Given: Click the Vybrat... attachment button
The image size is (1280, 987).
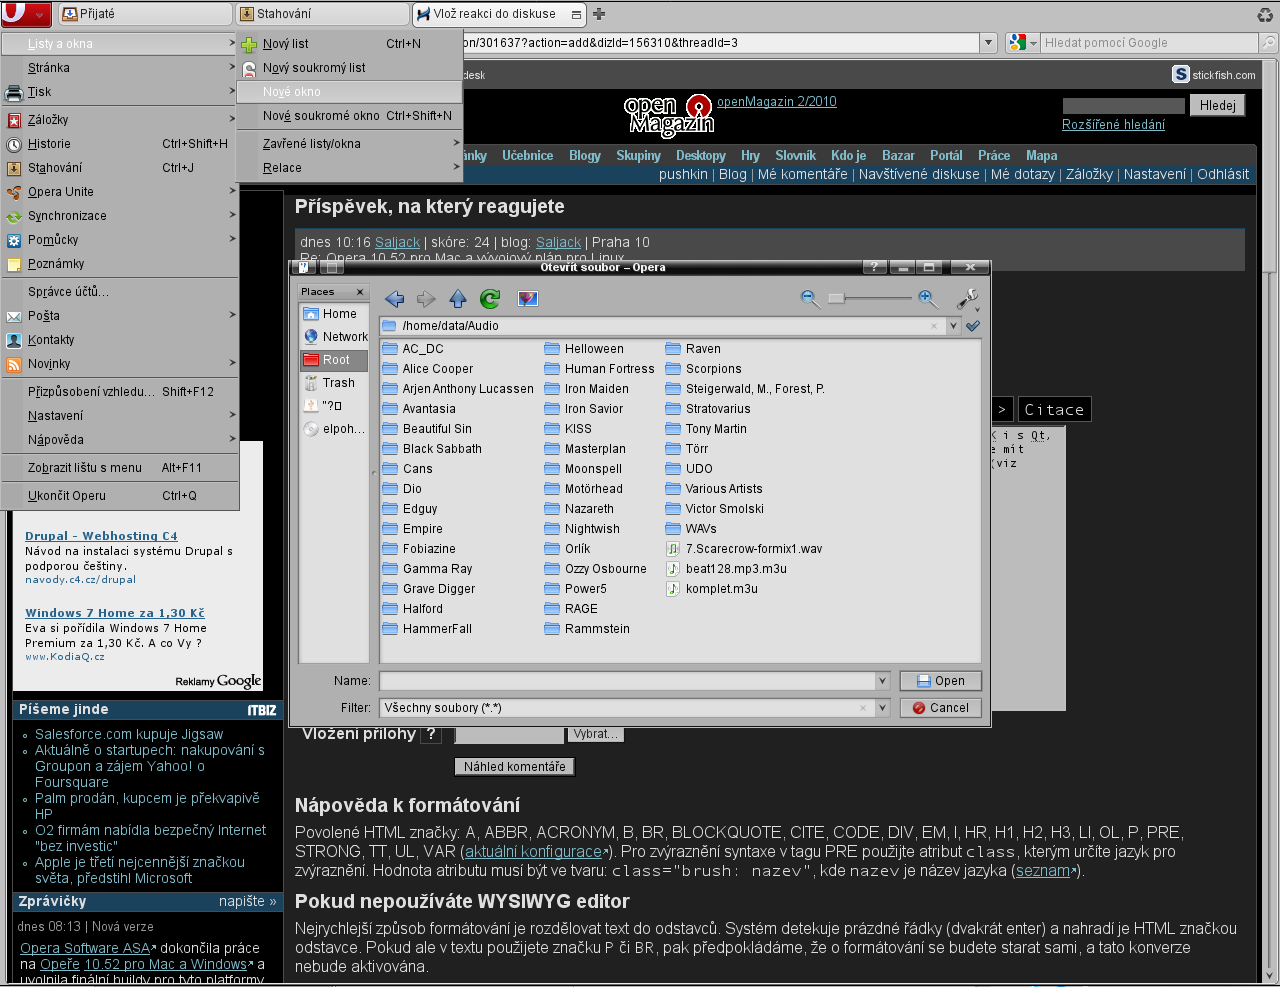Looking at the screenshot, I should (595, 734).
